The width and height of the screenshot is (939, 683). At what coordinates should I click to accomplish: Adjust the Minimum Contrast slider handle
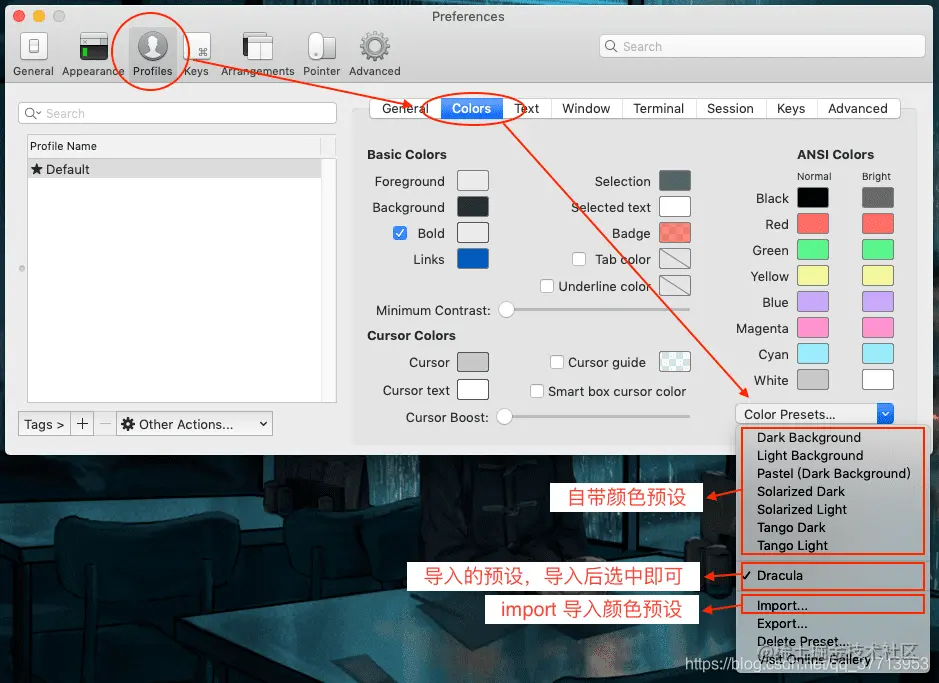tap(507, 309)
